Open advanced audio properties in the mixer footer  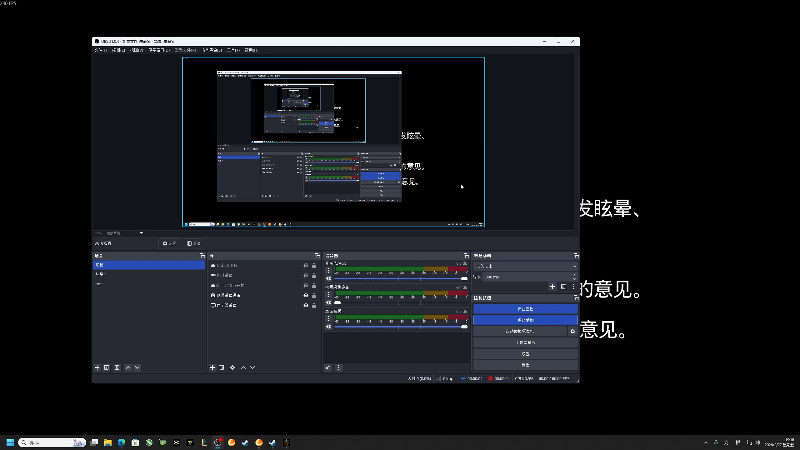(328, 368)
